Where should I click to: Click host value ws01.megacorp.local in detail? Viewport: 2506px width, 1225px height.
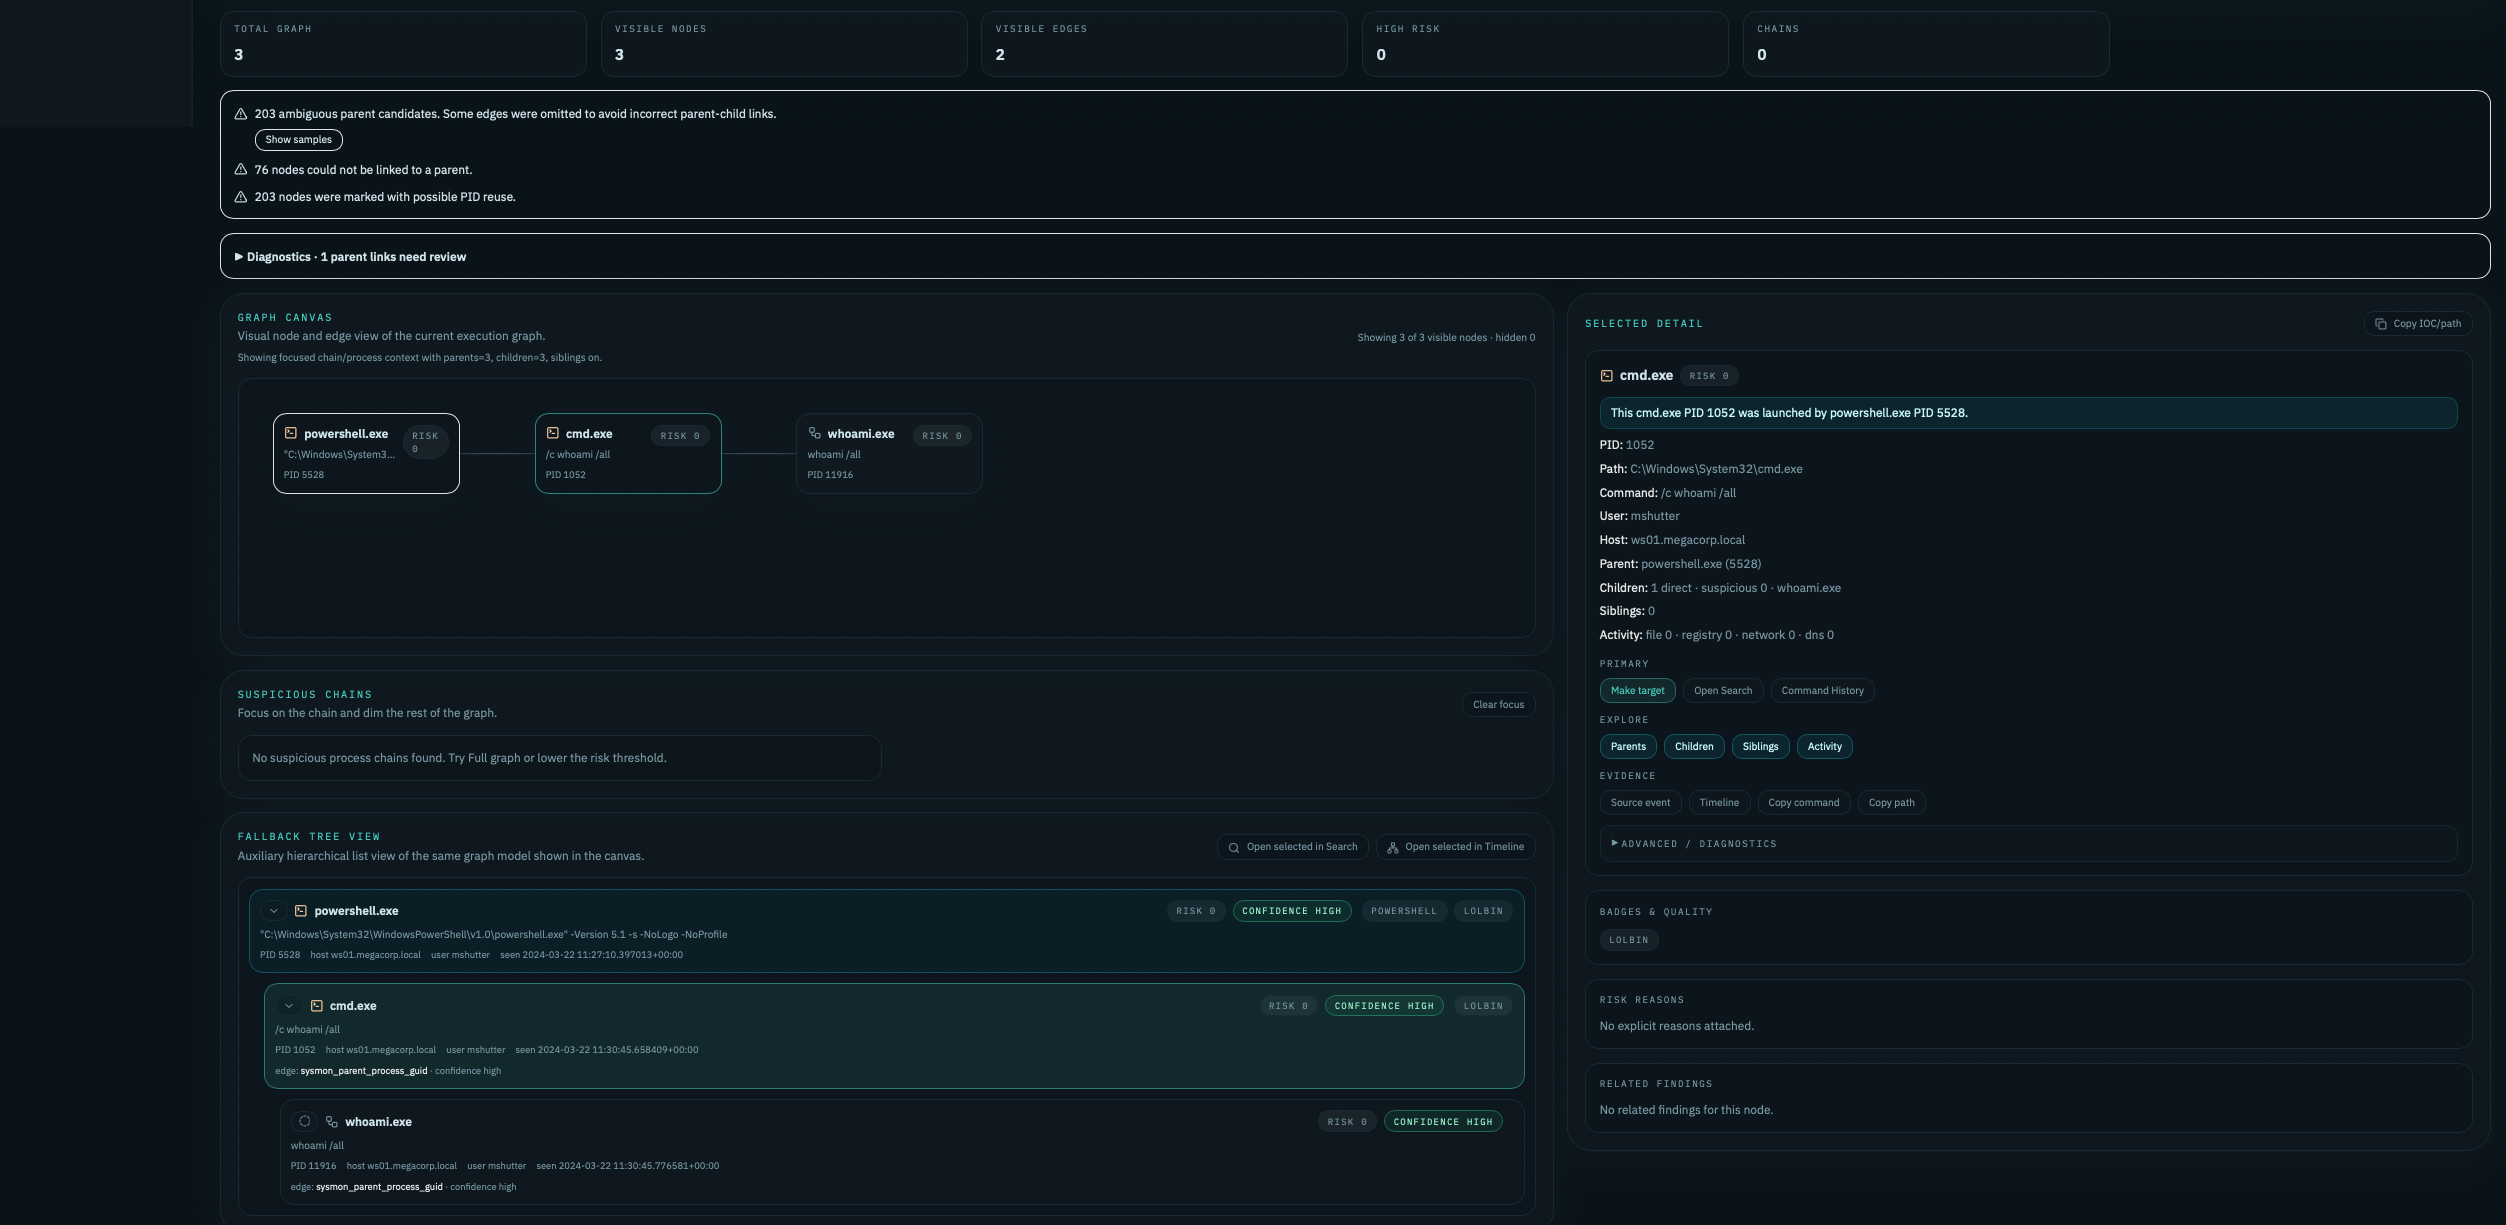click(1688, 540)
